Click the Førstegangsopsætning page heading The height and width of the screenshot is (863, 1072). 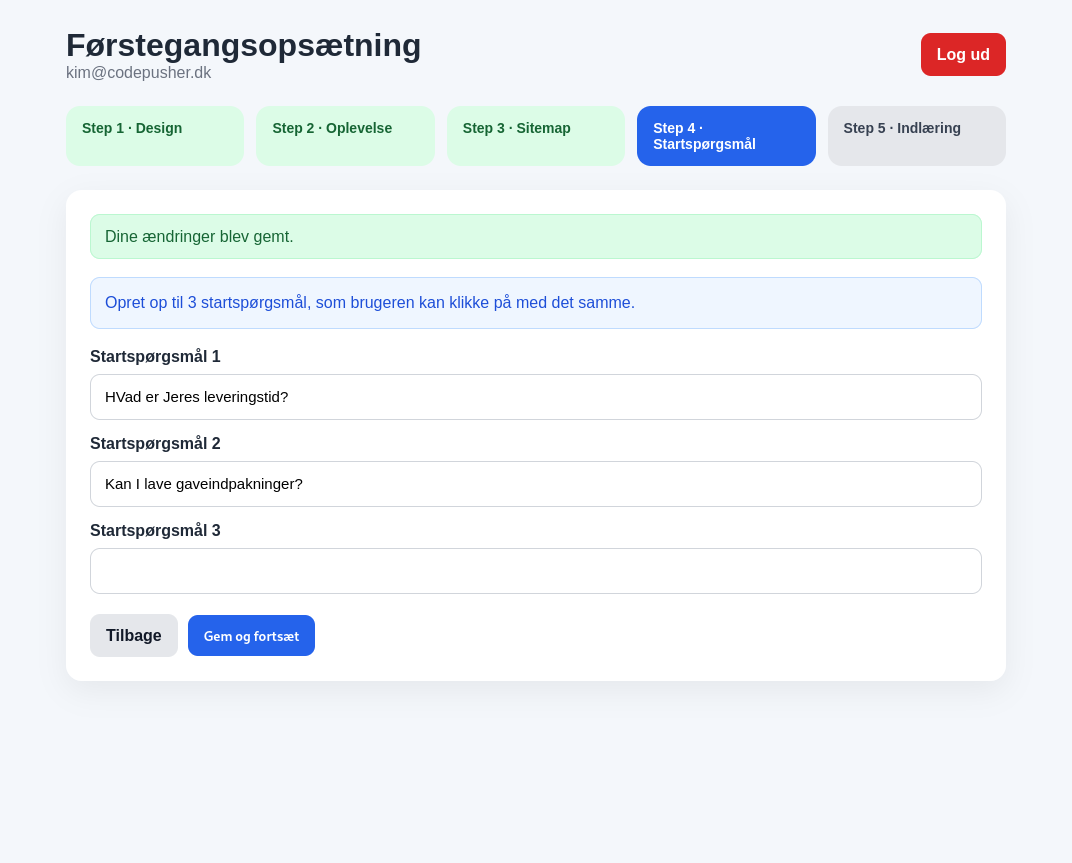pos(244,45)
